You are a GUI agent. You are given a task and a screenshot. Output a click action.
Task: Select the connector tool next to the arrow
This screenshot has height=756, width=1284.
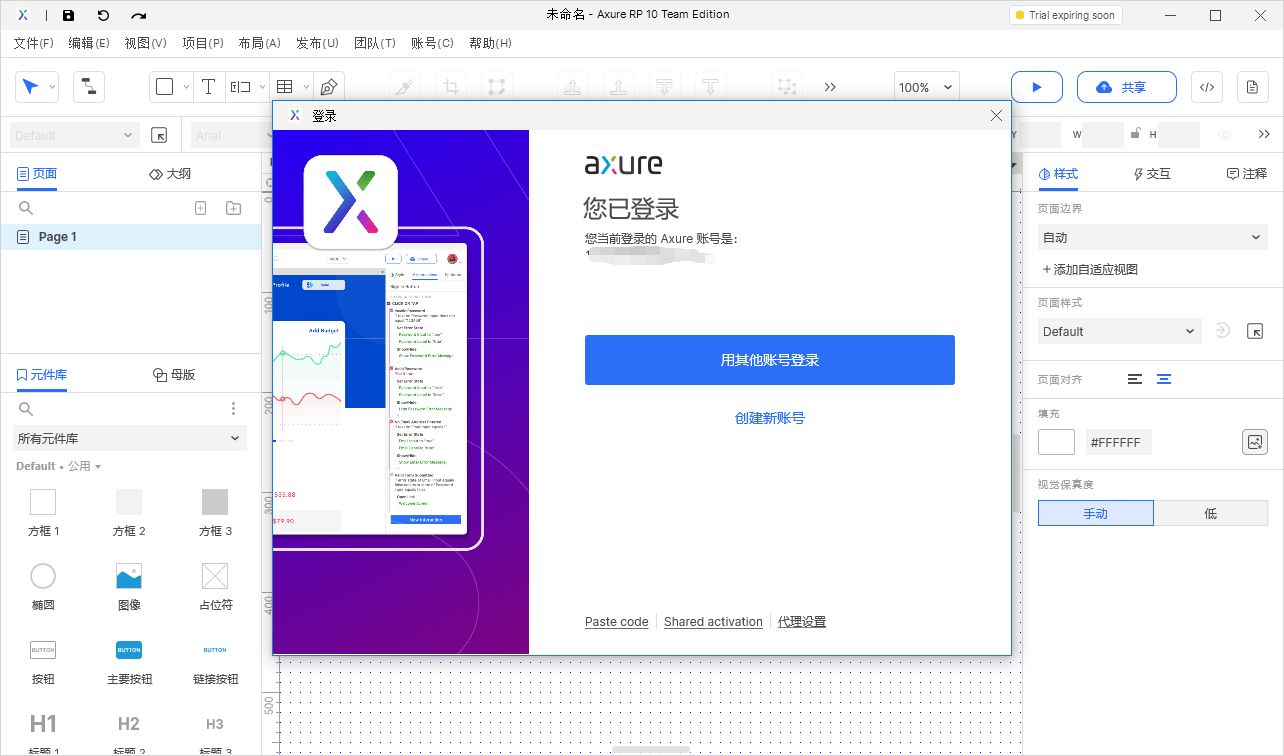[x=88, y=86]
